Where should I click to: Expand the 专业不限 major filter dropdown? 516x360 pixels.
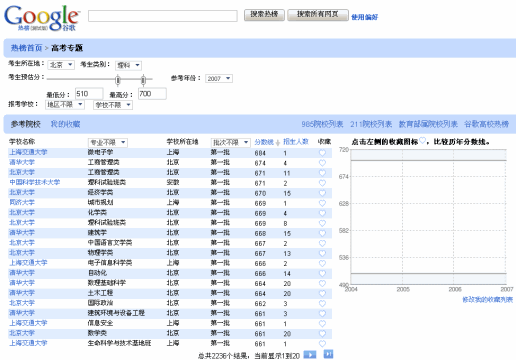pos(108,143)
